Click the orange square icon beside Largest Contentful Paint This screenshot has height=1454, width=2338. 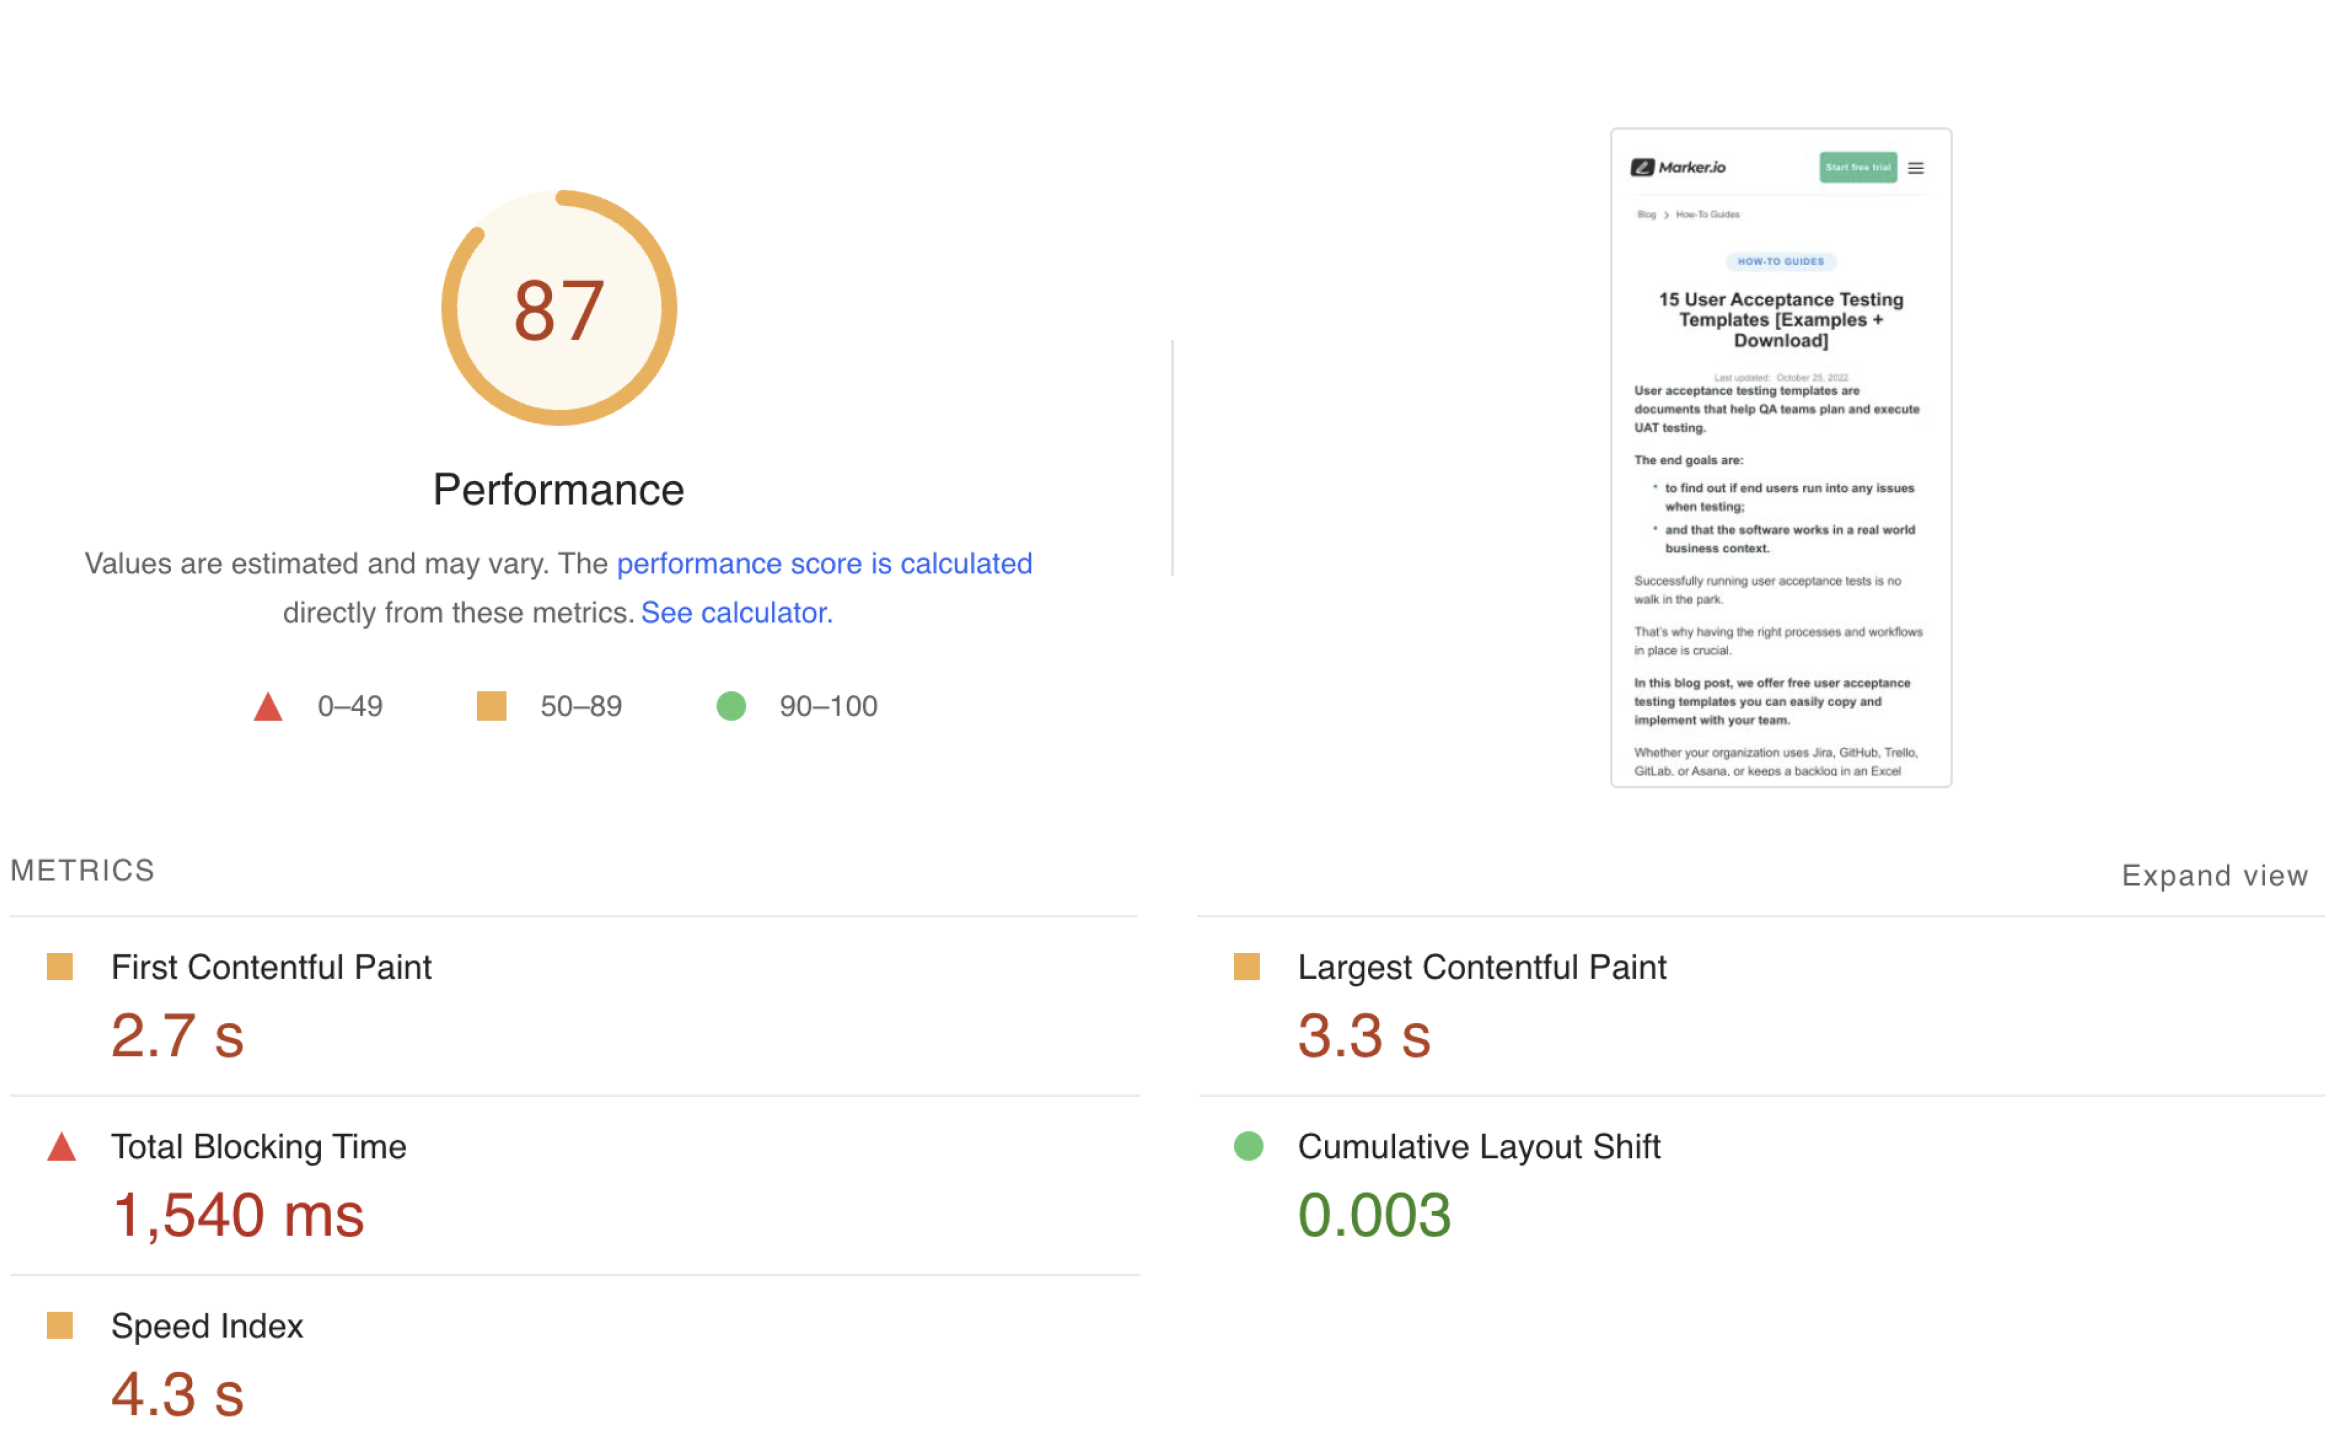(1247, 966)
